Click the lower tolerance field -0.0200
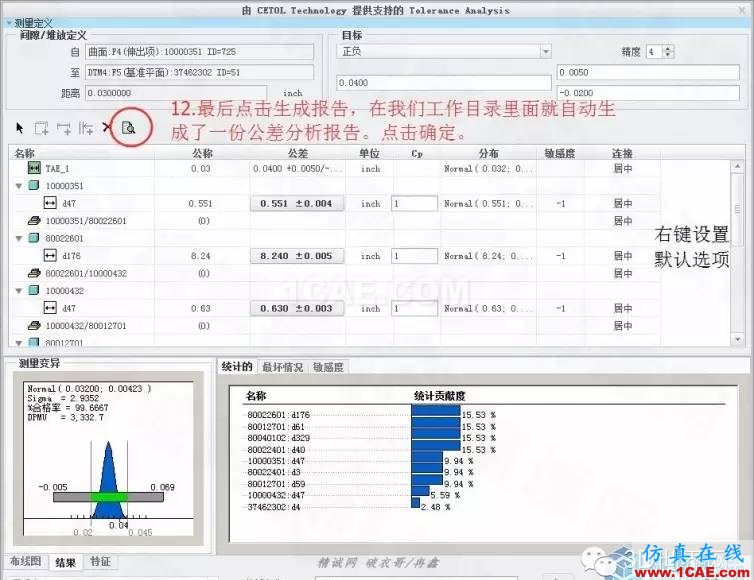Image resolution: width=754 pixels, height=580 pixels. [x=648, y=93]
